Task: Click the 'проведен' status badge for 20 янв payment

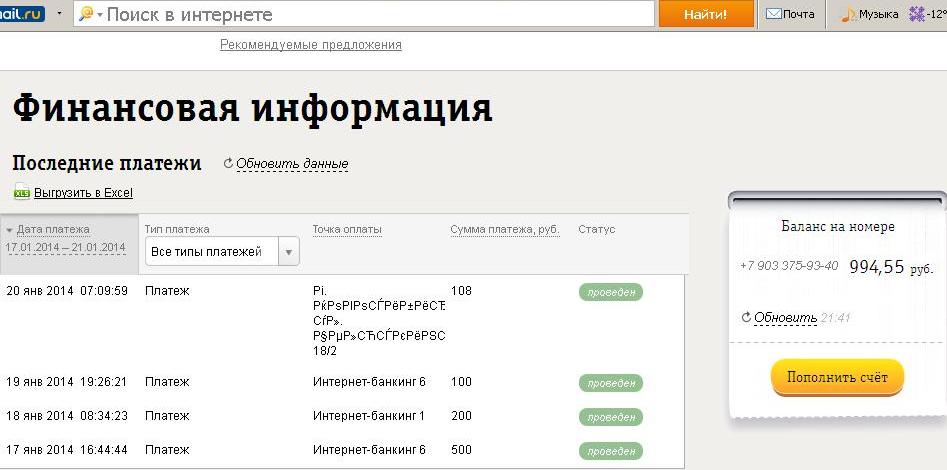Action: click(x=610, y=292)
